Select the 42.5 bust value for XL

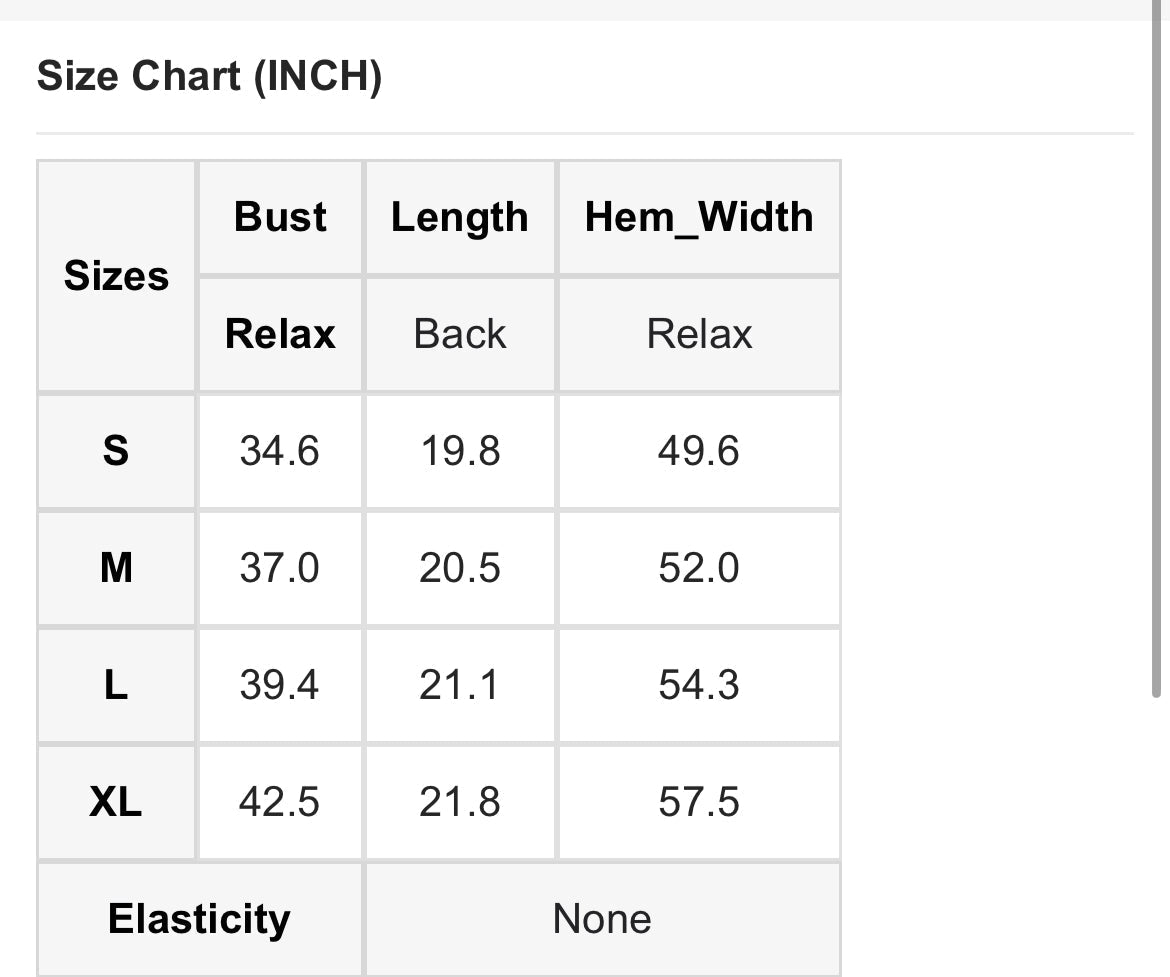280,802
